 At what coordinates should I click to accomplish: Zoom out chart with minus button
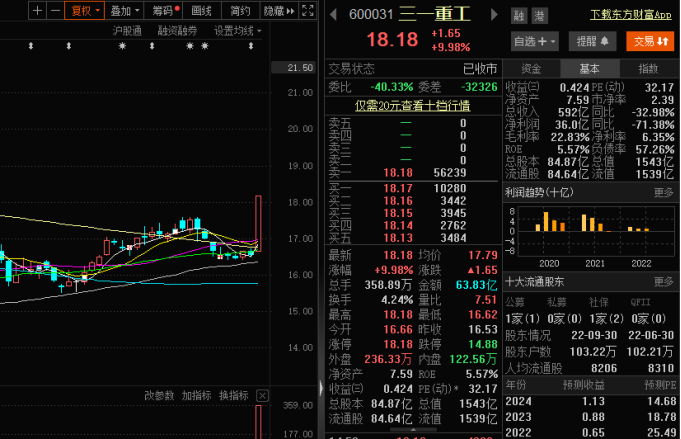pos(55,11)
